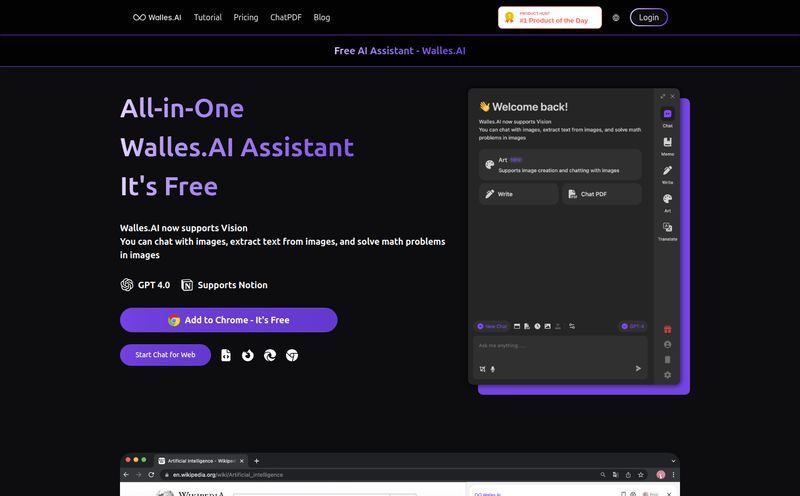Open the Tutorial page

tap(208, 17)
